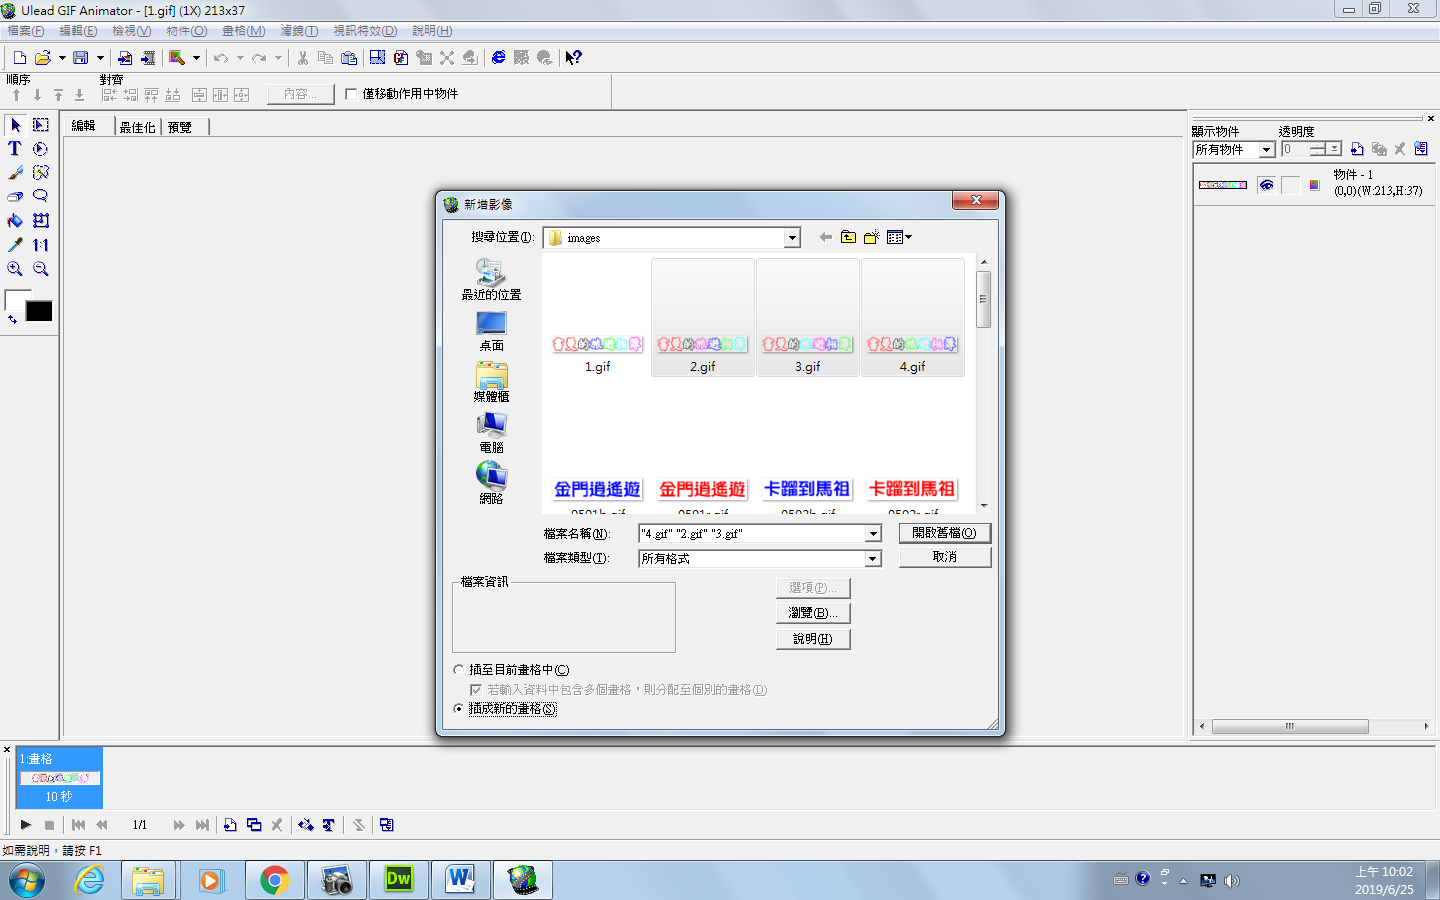Launch Dreamweaver from the taskbar
This screenshot has height=900, width=1440.
(x=398, y=880)
